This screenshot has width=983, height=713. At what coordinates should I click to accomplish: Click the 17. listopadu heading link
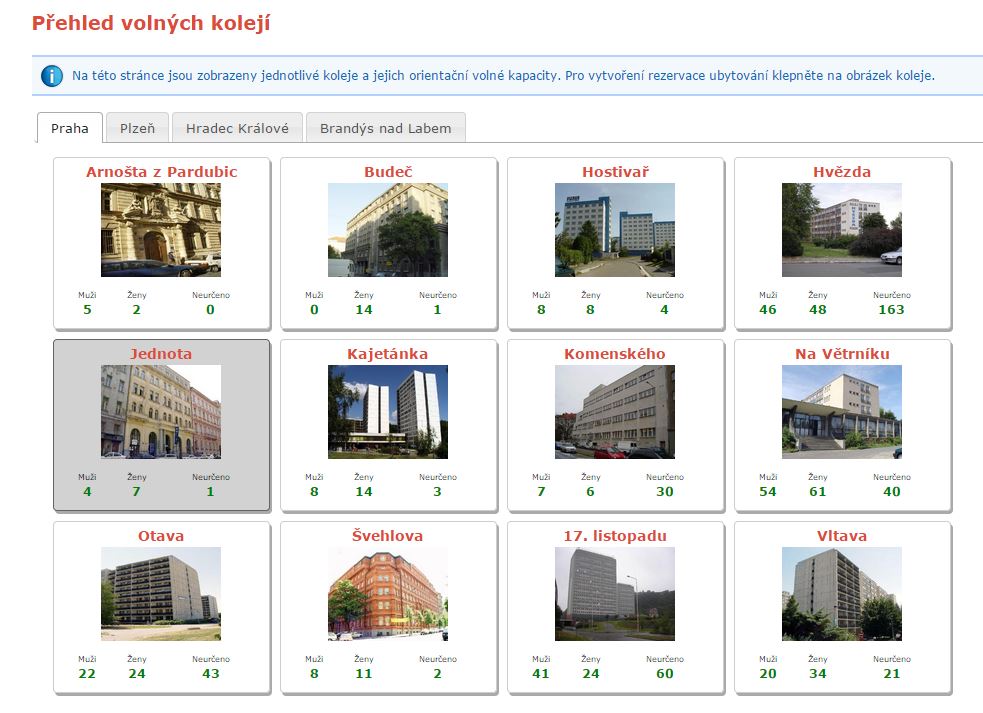point(615,536)
